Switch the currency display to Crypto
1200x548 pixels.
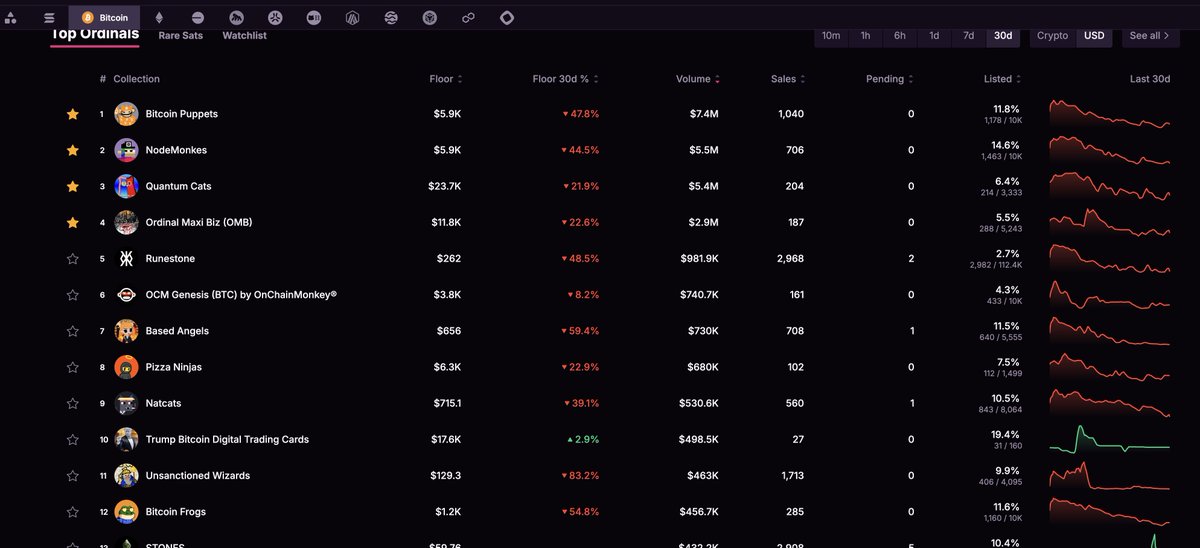1052,36
